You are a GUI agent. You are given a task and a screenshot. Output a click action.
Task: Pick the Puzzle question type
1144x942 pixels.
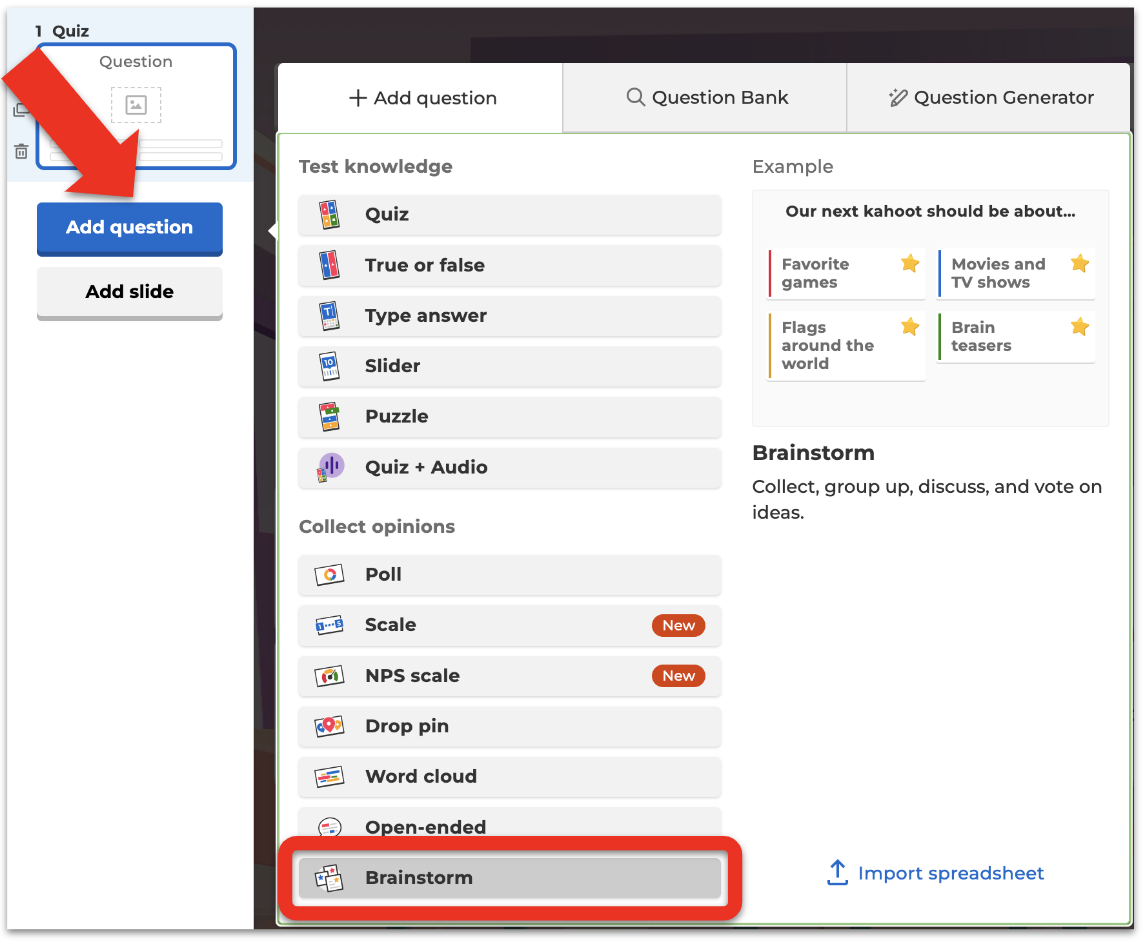point(510,417)
